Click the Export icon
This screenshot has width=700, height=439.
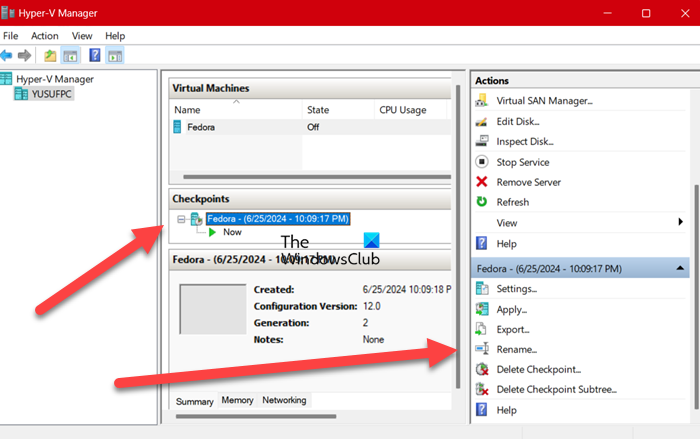tap(481, 330)
